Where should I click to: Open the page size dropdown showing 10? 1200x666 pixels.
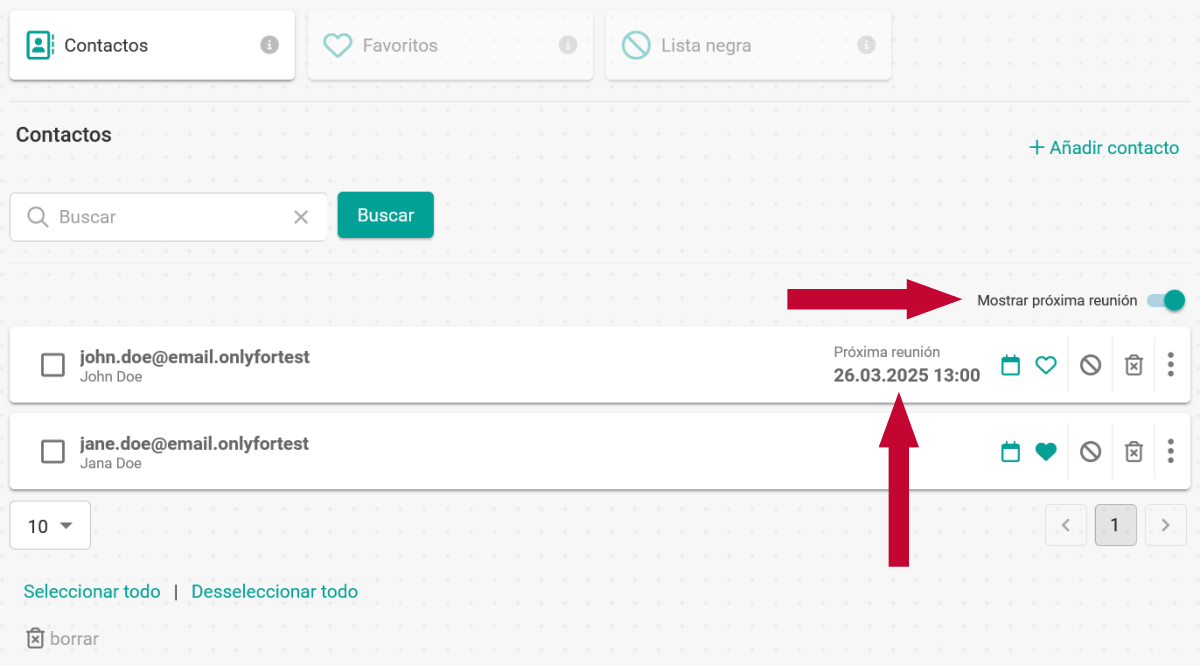point(50,525)
